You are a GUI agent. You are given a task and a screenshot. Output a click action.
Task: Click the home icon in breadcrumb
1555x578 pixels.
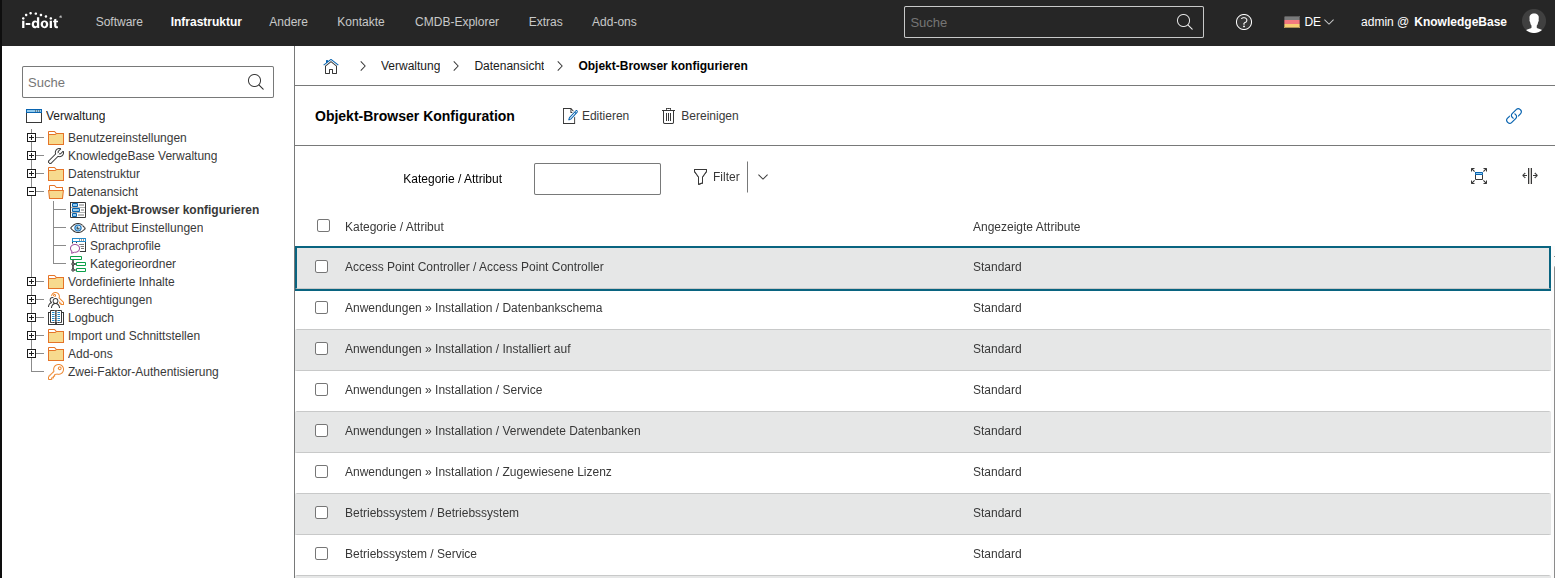331,66
